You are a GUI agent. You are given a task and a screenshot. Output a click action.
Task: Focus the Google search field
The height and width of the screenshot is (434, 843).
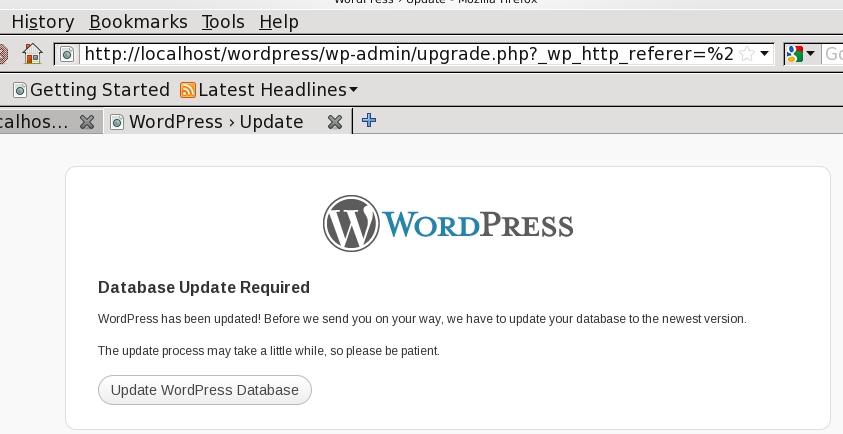tap(833, 54)
